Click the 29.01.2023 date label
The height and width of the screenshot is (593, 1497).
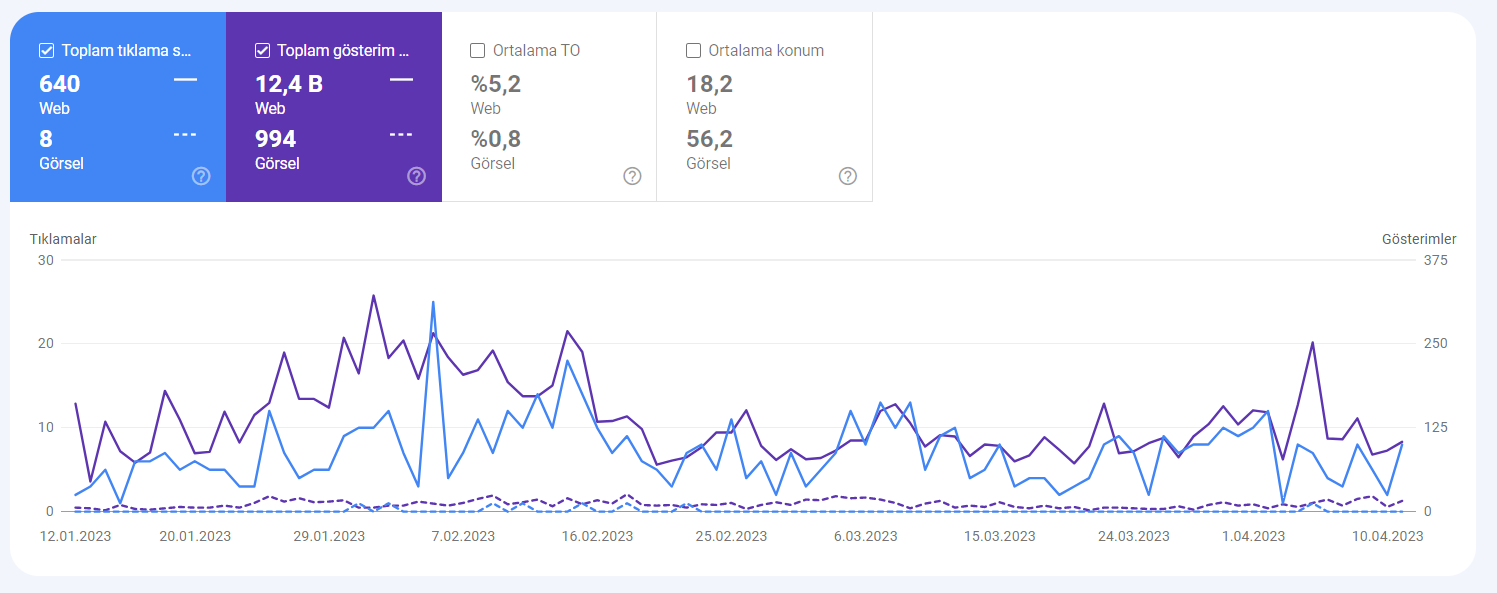(329, 536)
